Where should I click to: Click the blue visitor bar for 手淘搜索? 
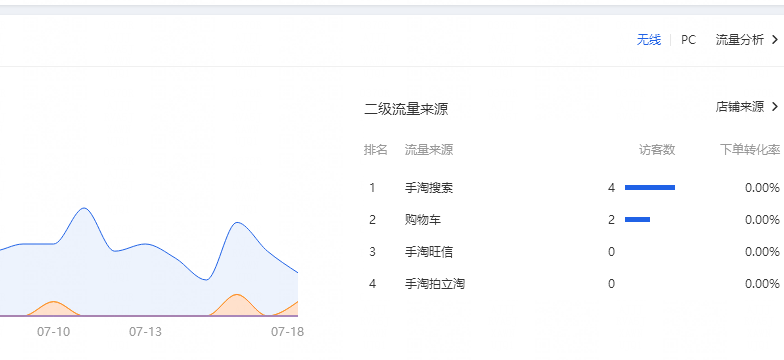[650, 188]
